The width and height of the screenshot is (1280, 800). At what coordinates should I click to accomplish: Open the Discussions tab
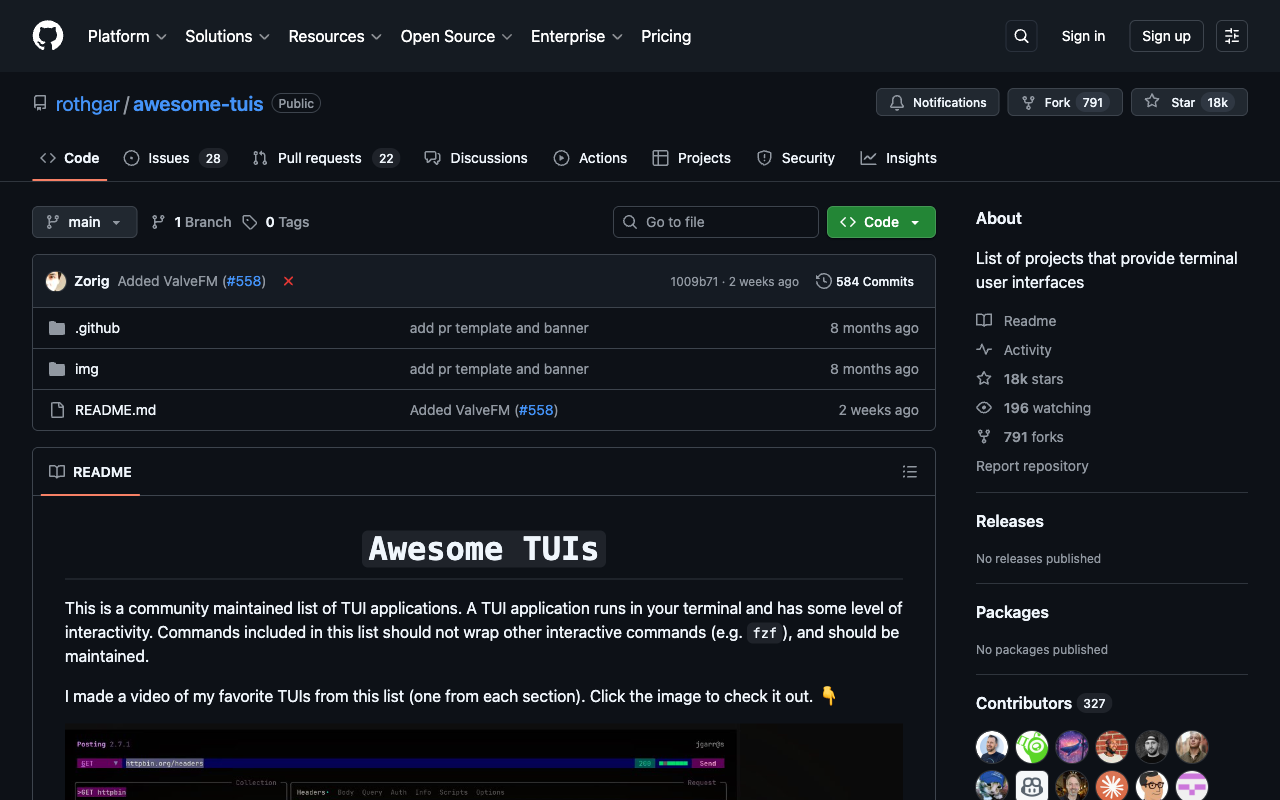[476, 158]
